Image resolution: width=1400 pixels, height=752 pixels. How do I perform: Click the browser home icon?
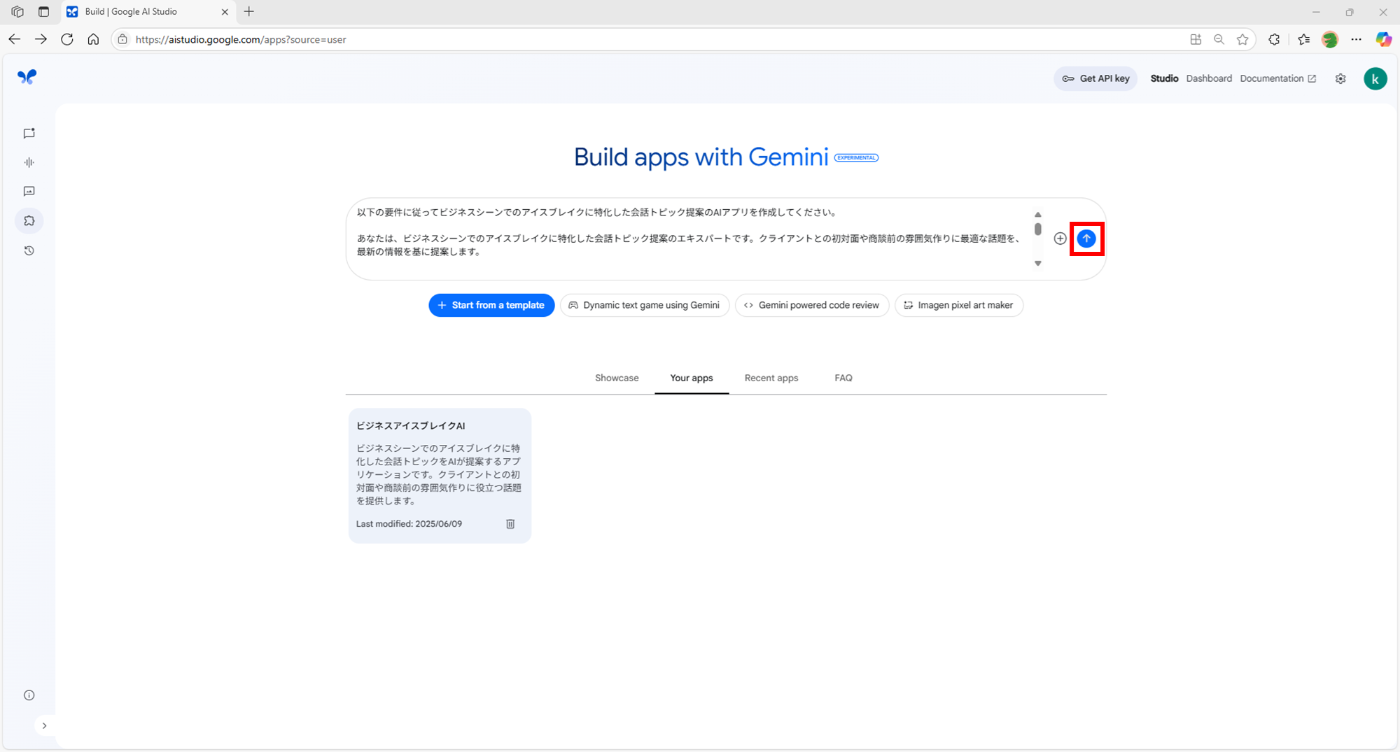(93, 39)
